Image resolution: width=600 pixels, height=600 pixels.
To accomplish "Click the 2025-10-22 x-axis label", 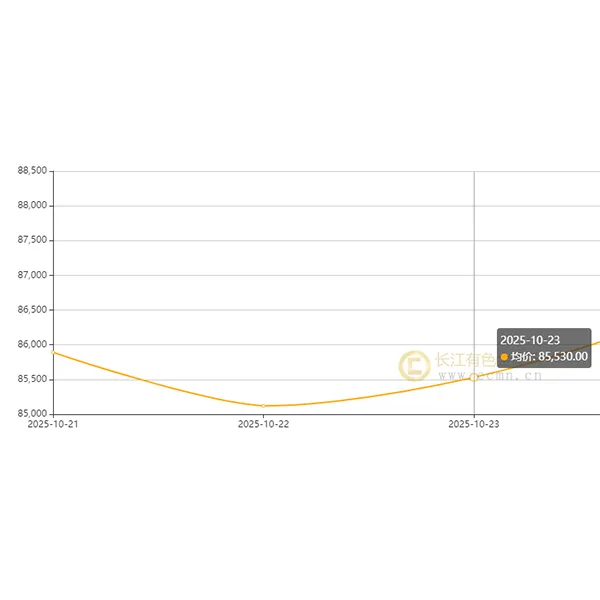I will click(x=263, y=424).
